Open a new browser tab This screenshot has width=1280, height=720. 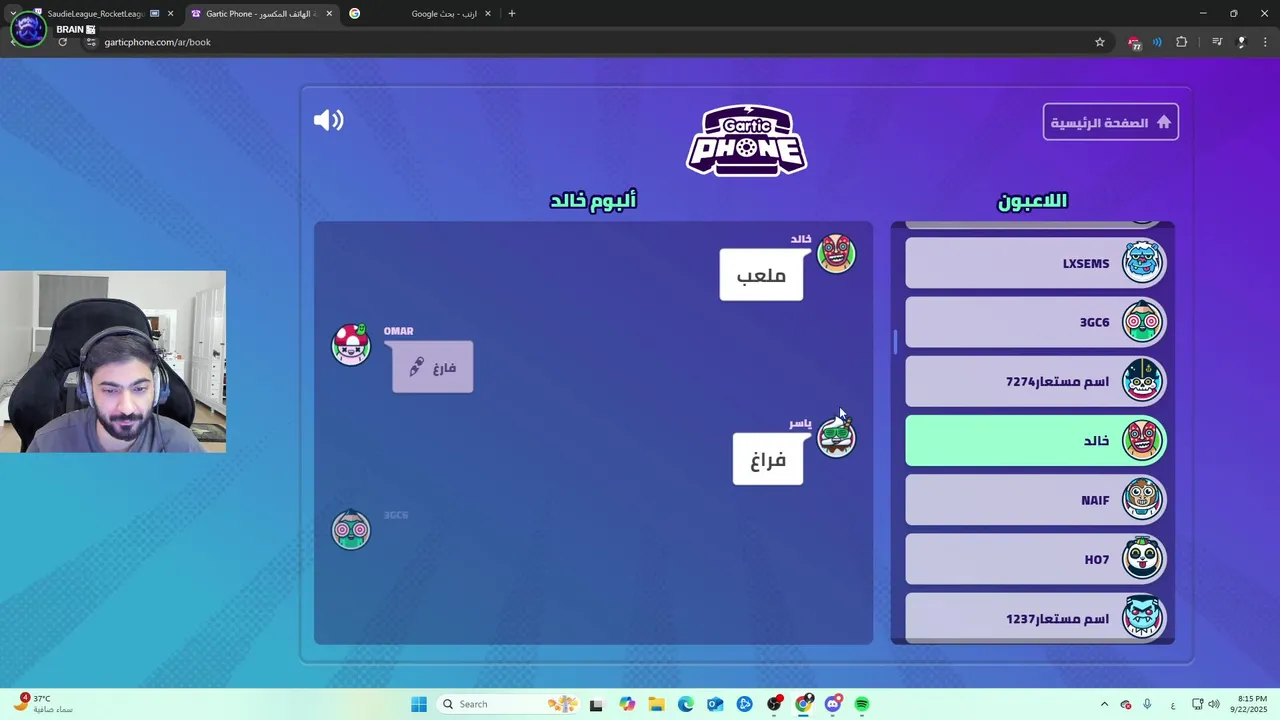[512, 14]
